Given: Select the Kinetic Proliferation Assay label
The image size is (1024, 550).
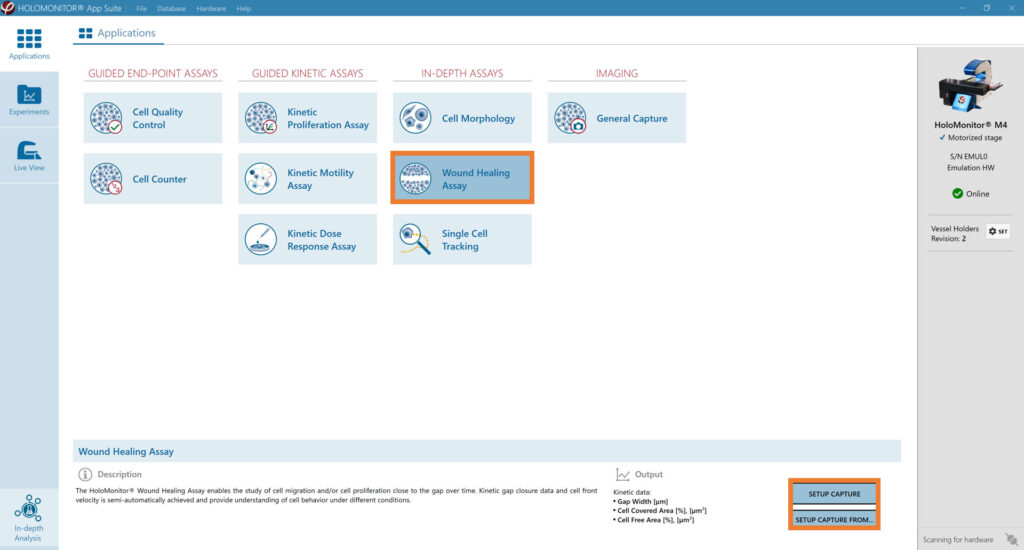Looking at the screenshot, I should 328,118.
